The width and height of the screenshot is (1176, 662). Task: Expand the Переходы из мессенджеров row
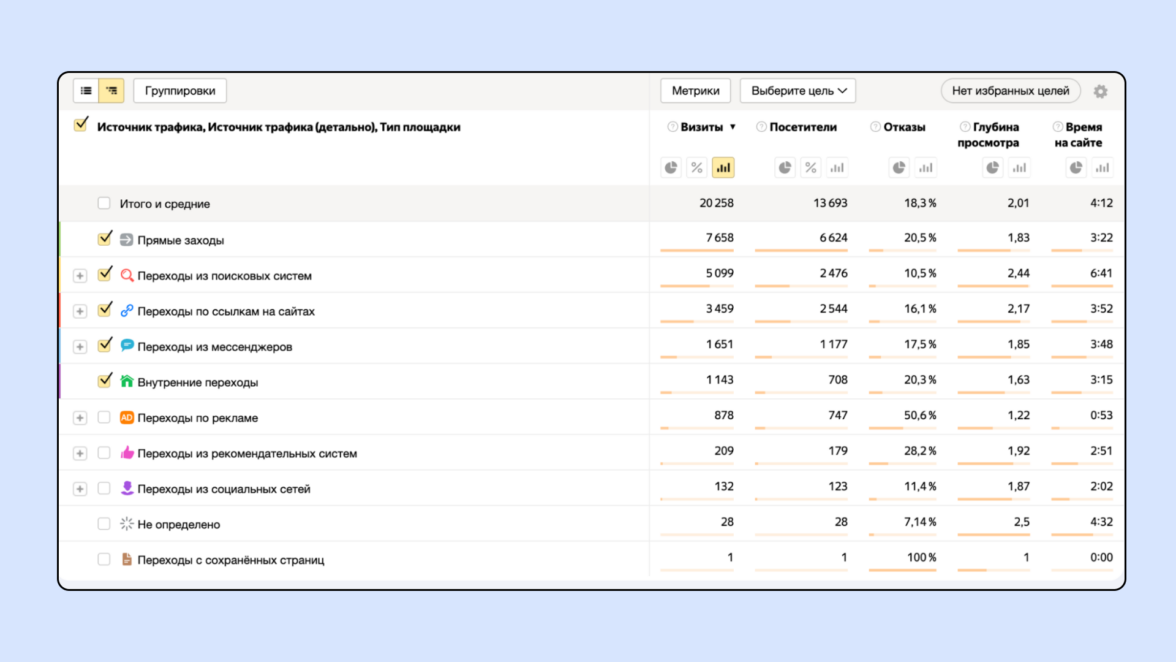[x=80, y=347]
